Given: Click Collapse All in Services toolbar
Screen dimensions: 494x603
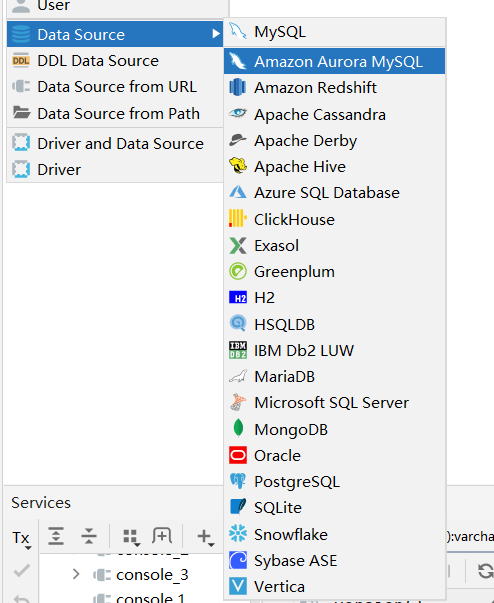Looking at the screenshot, I should [89, 536].
